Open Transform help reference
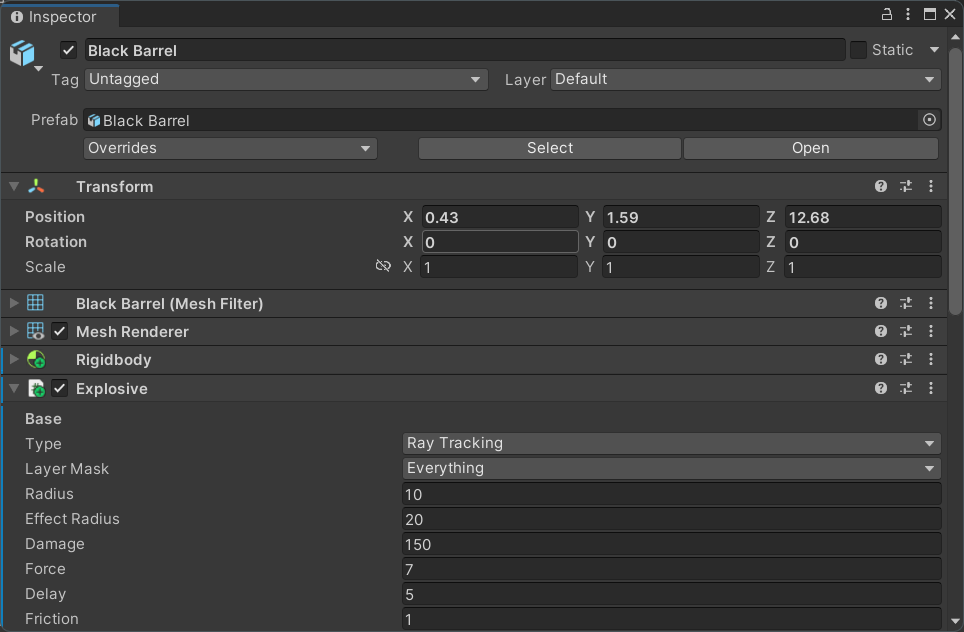The height and width of the screenshot is (632, 964). (x=880, y=186)
